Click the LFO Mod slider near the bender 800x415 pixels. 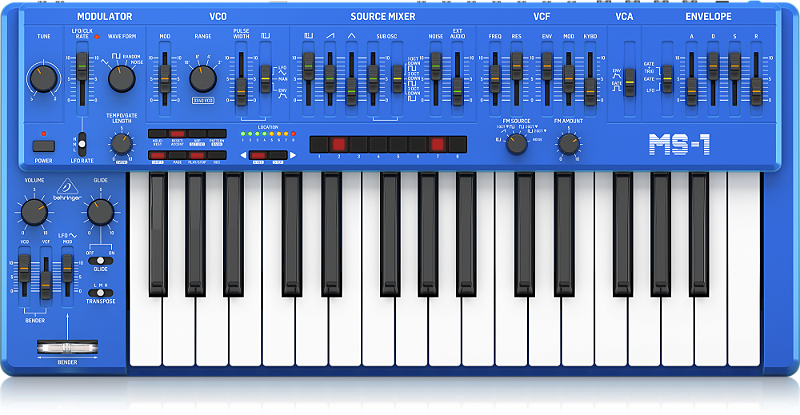(67, 268)
